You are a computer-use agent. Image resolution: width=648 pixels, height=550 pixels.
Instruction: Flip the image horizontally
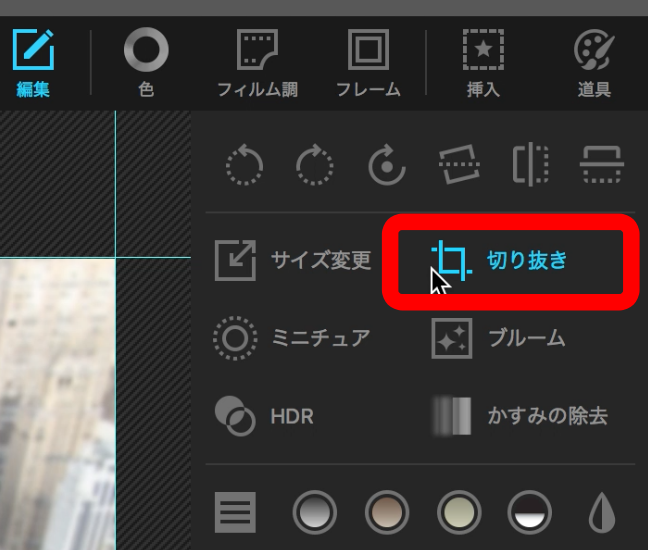(x=531, y=164)
